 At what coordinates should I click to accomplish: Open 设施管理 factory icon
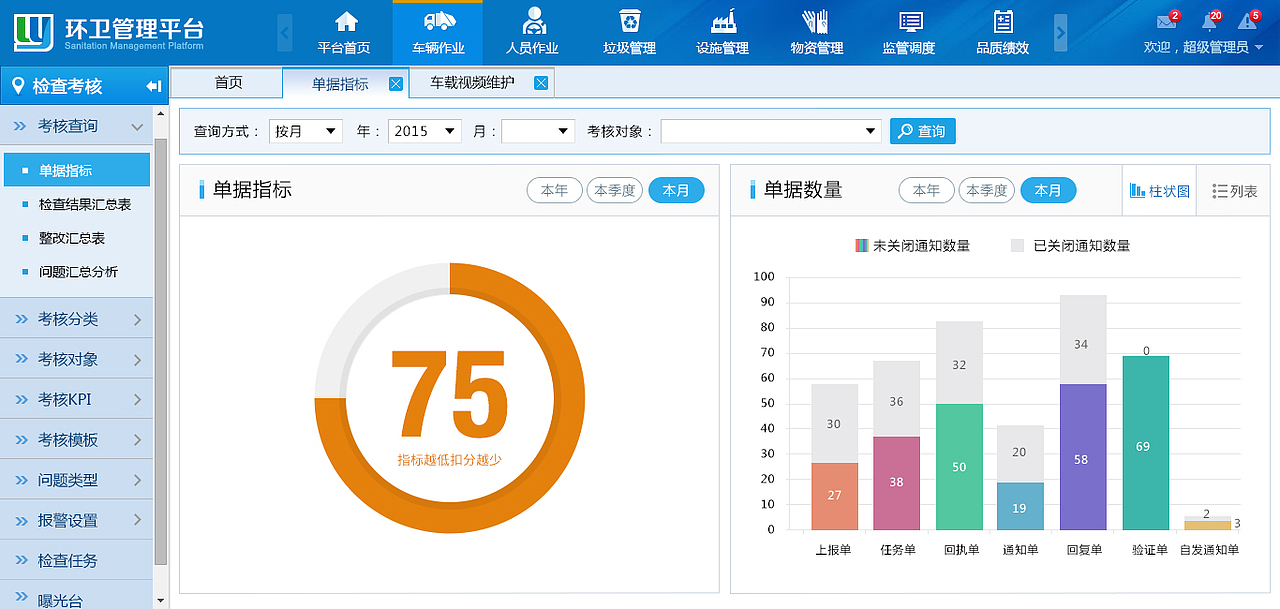(723, 21)
